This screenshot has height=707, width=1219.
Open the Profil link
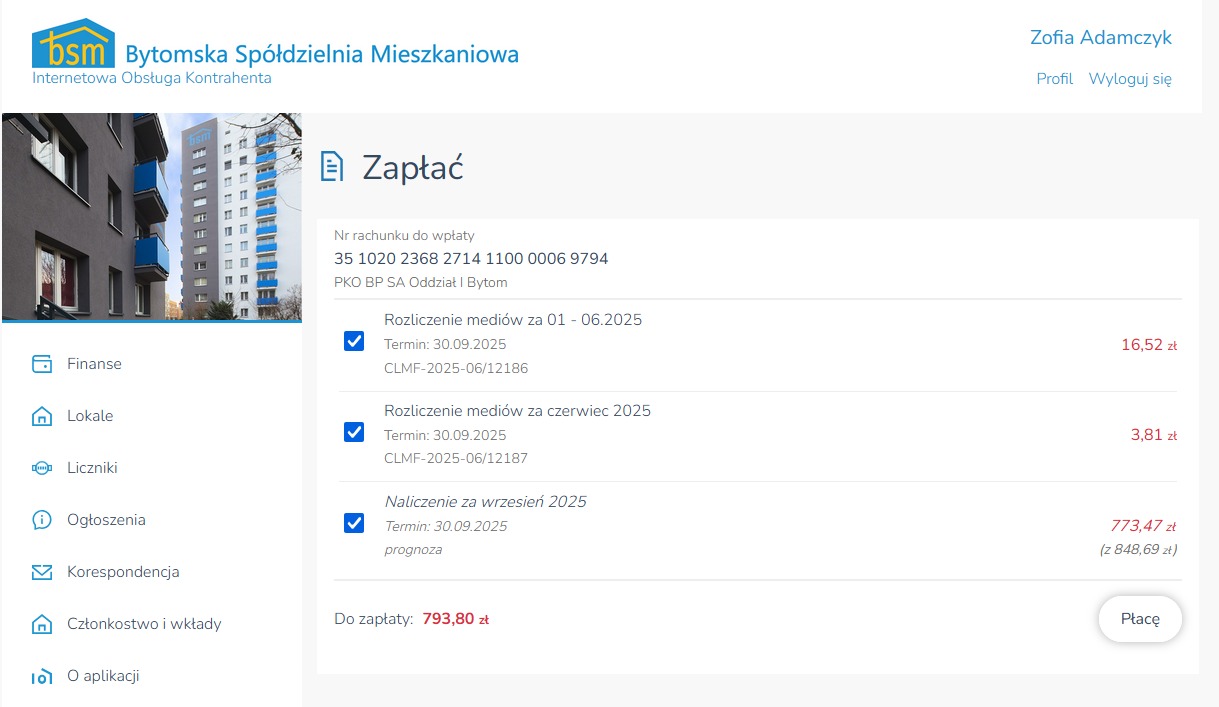coord(1054,79)
